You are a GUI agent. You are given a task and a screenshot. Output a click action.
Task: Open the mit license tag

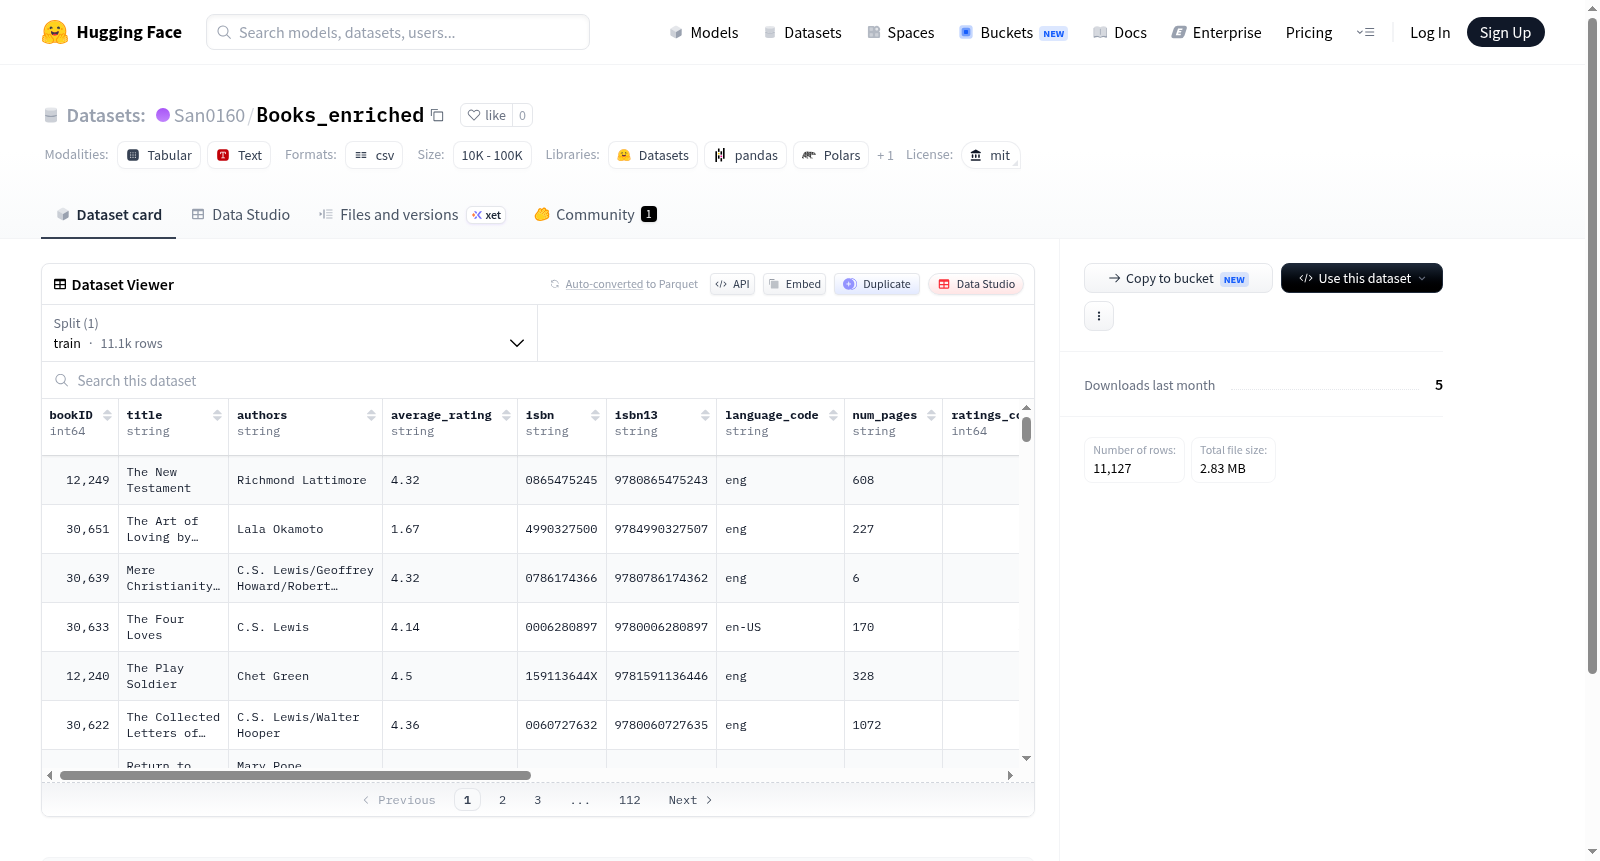pyautogui.click(x=991, y=155)
